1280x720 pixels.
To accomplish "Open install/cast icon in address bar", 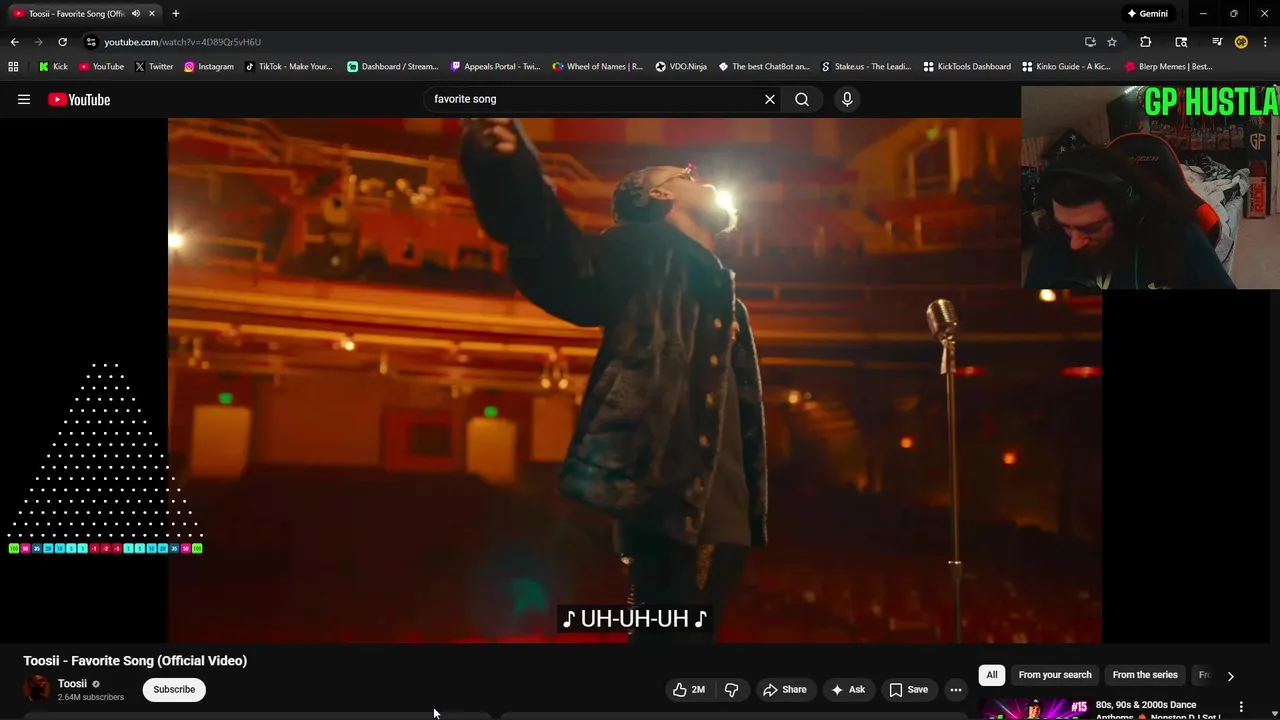I will pos(1090,42).
